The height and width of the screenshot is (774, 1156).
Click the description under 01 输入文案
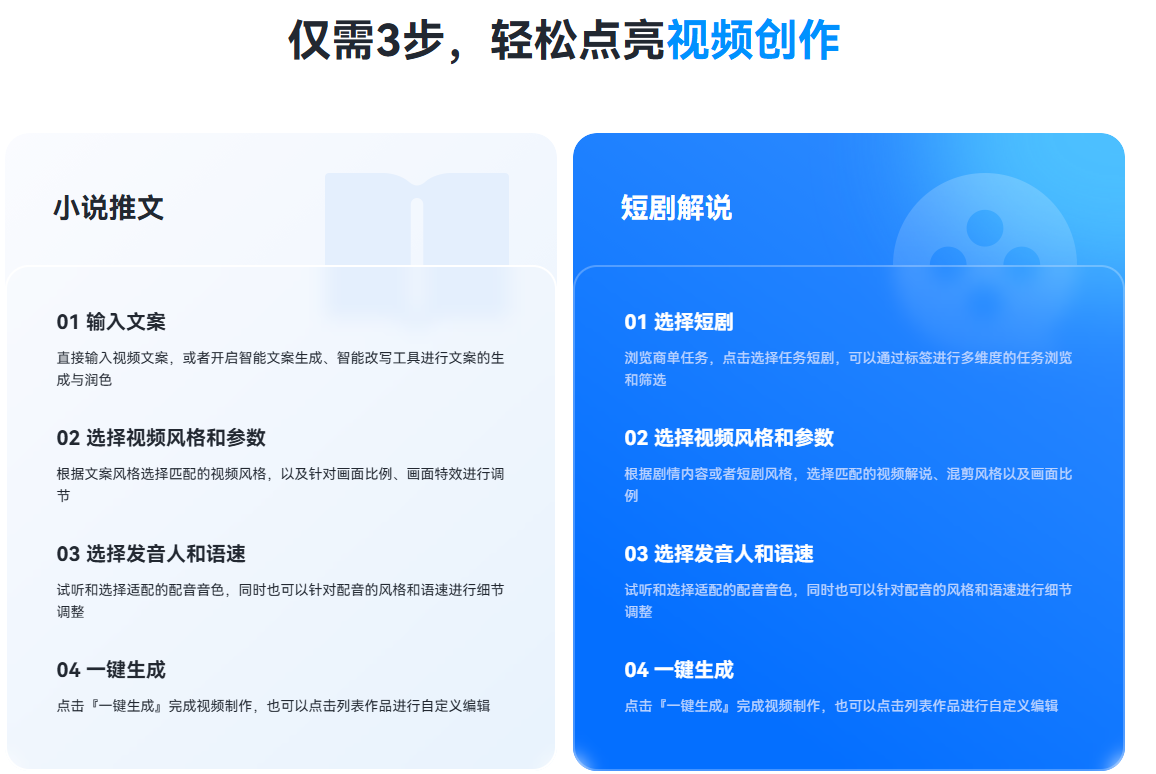[x=280, y=368]
